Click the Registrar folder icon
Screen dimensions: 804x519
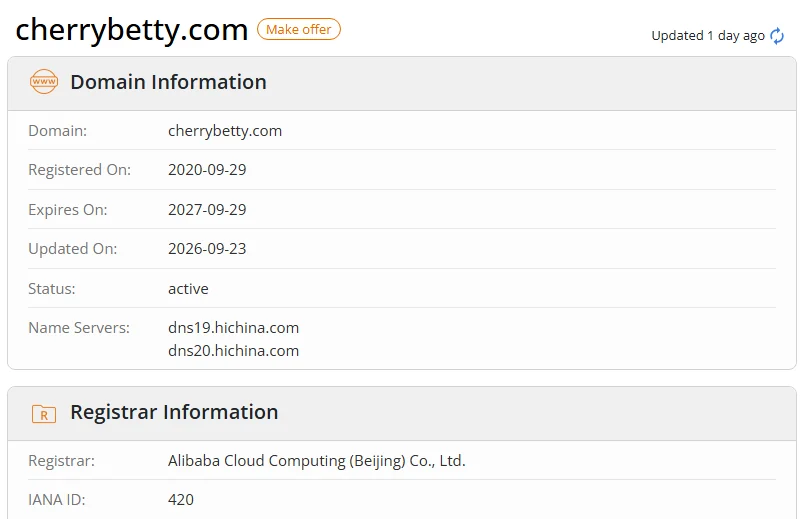click(44, 413)
